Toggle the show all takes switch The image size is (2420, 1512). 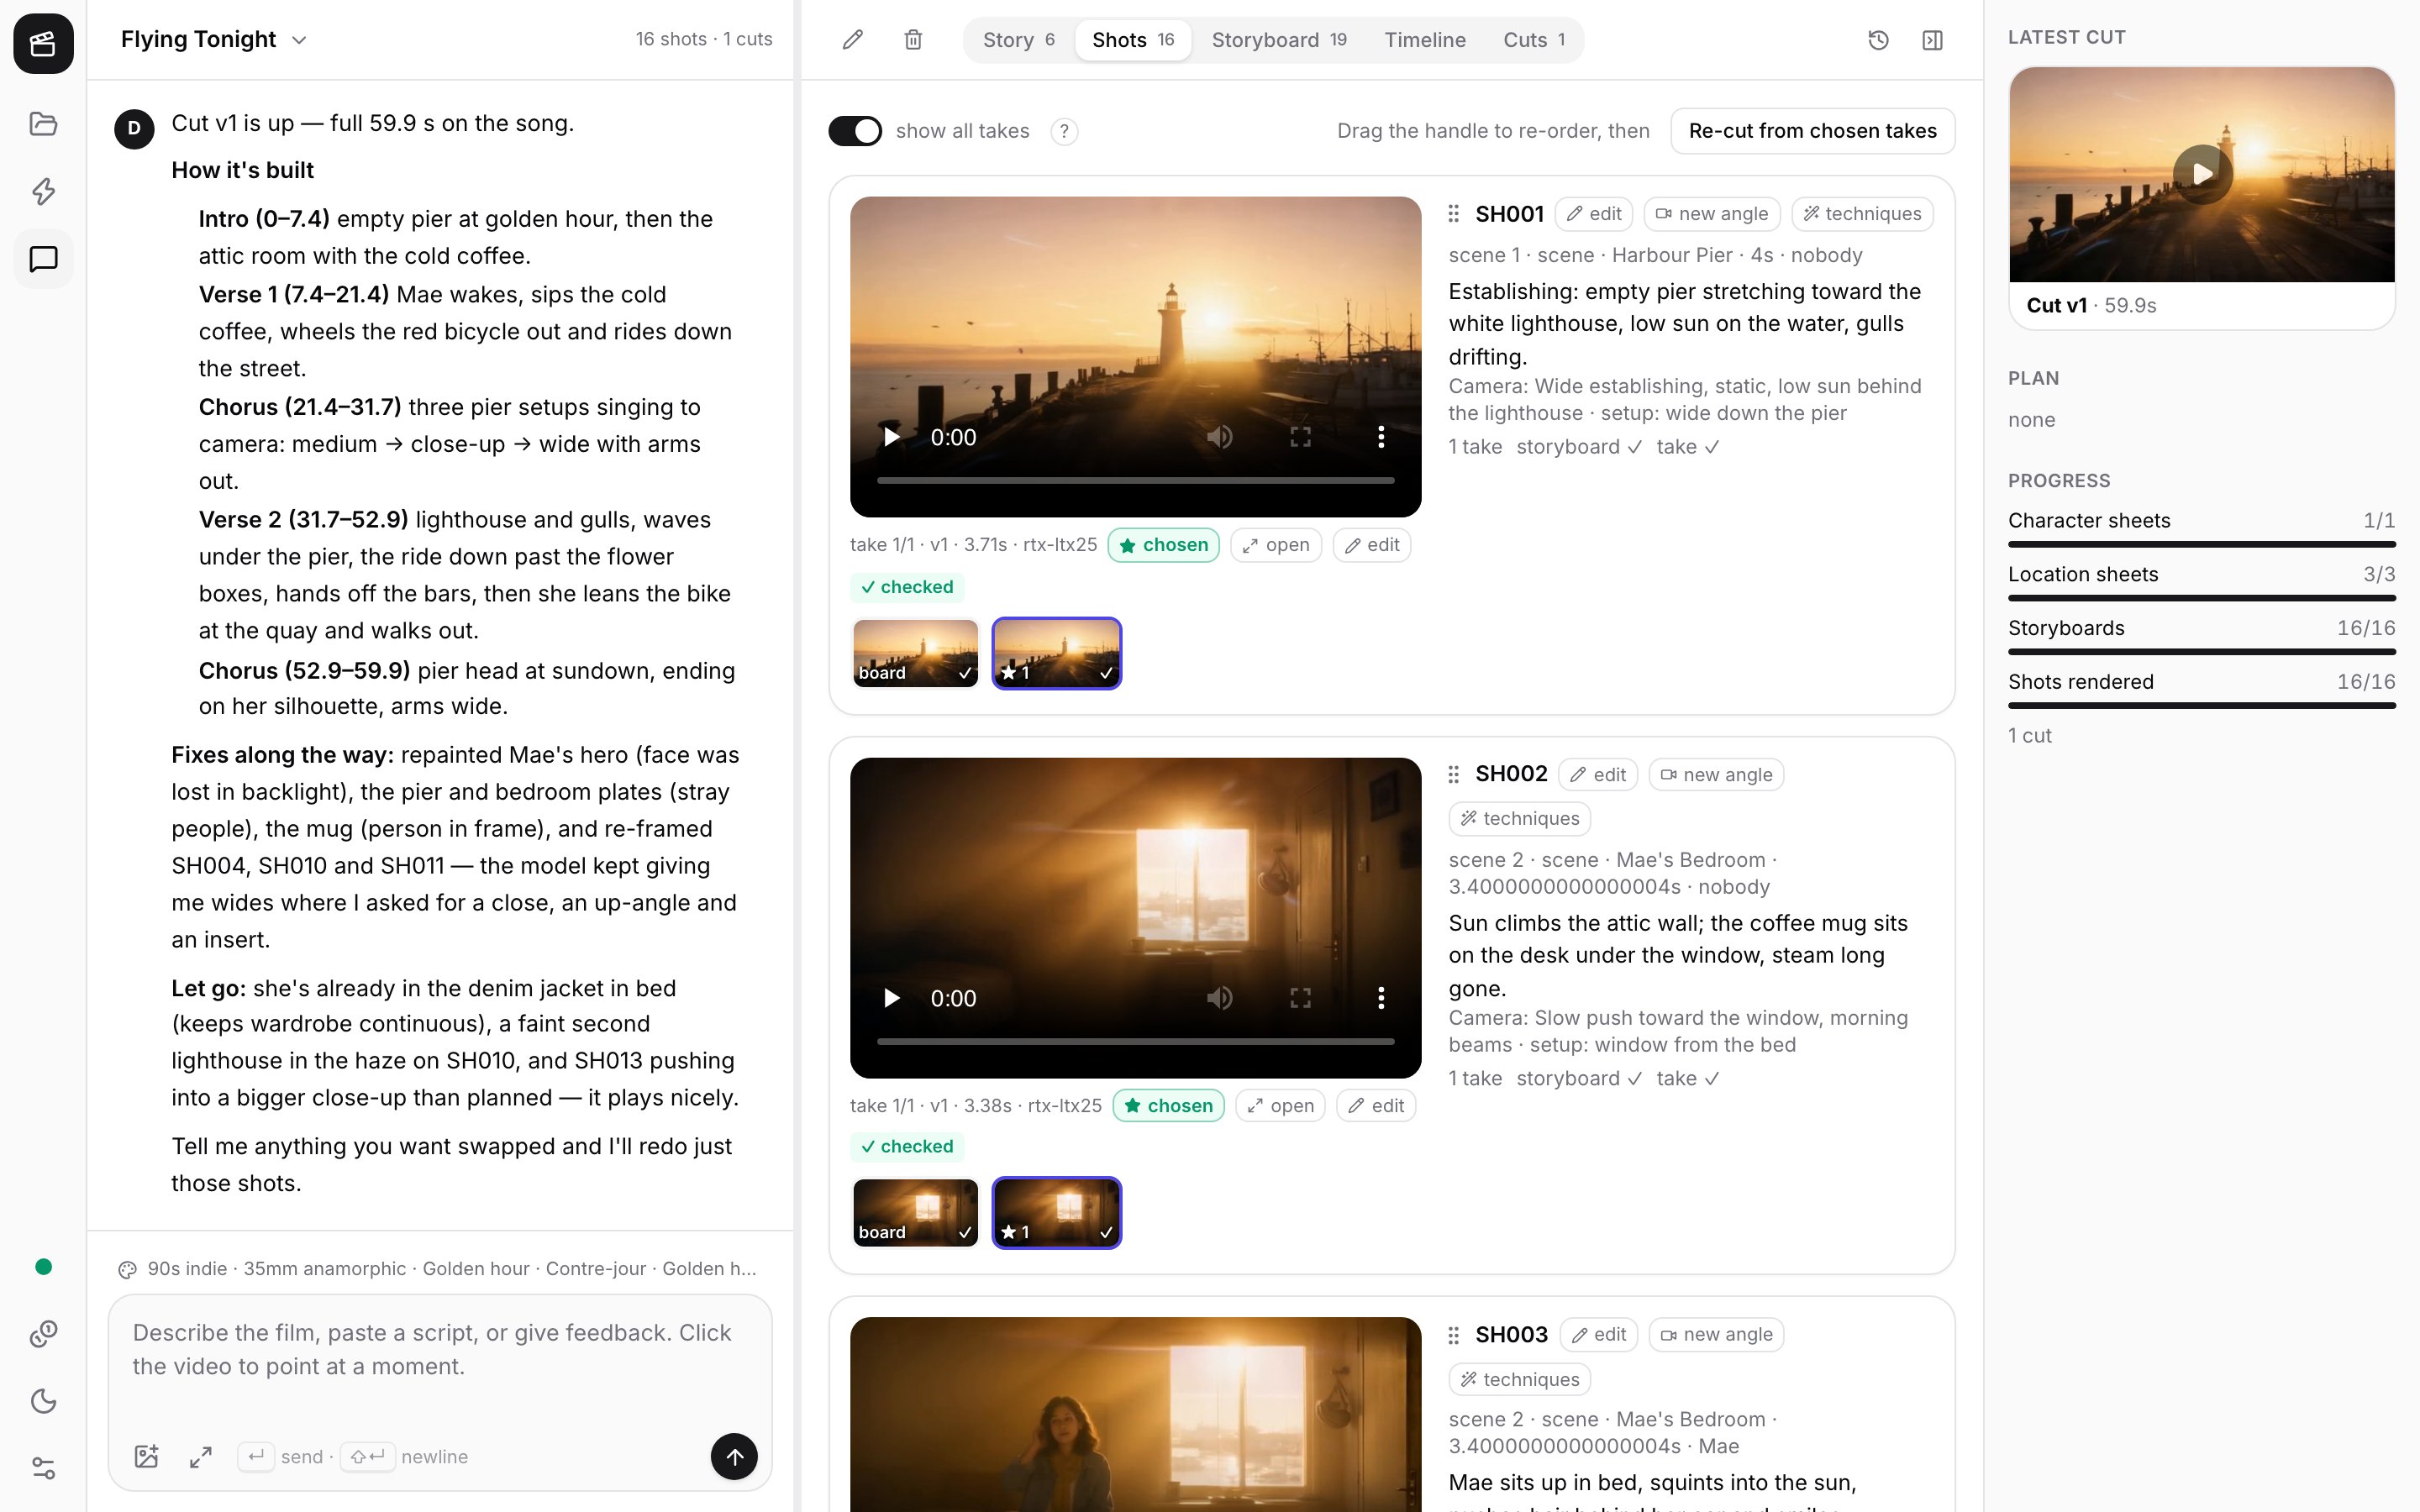point(855,131)
